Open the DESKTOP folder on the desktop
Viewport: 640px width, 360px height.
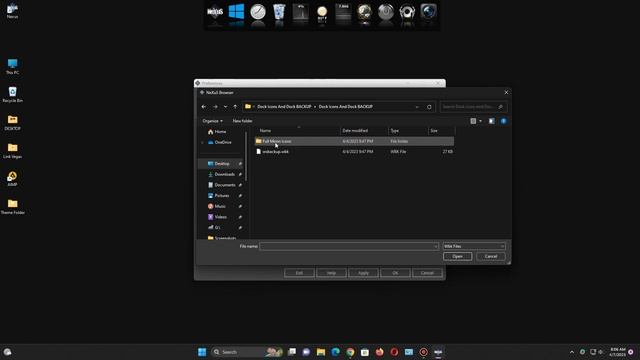(13, 122)
